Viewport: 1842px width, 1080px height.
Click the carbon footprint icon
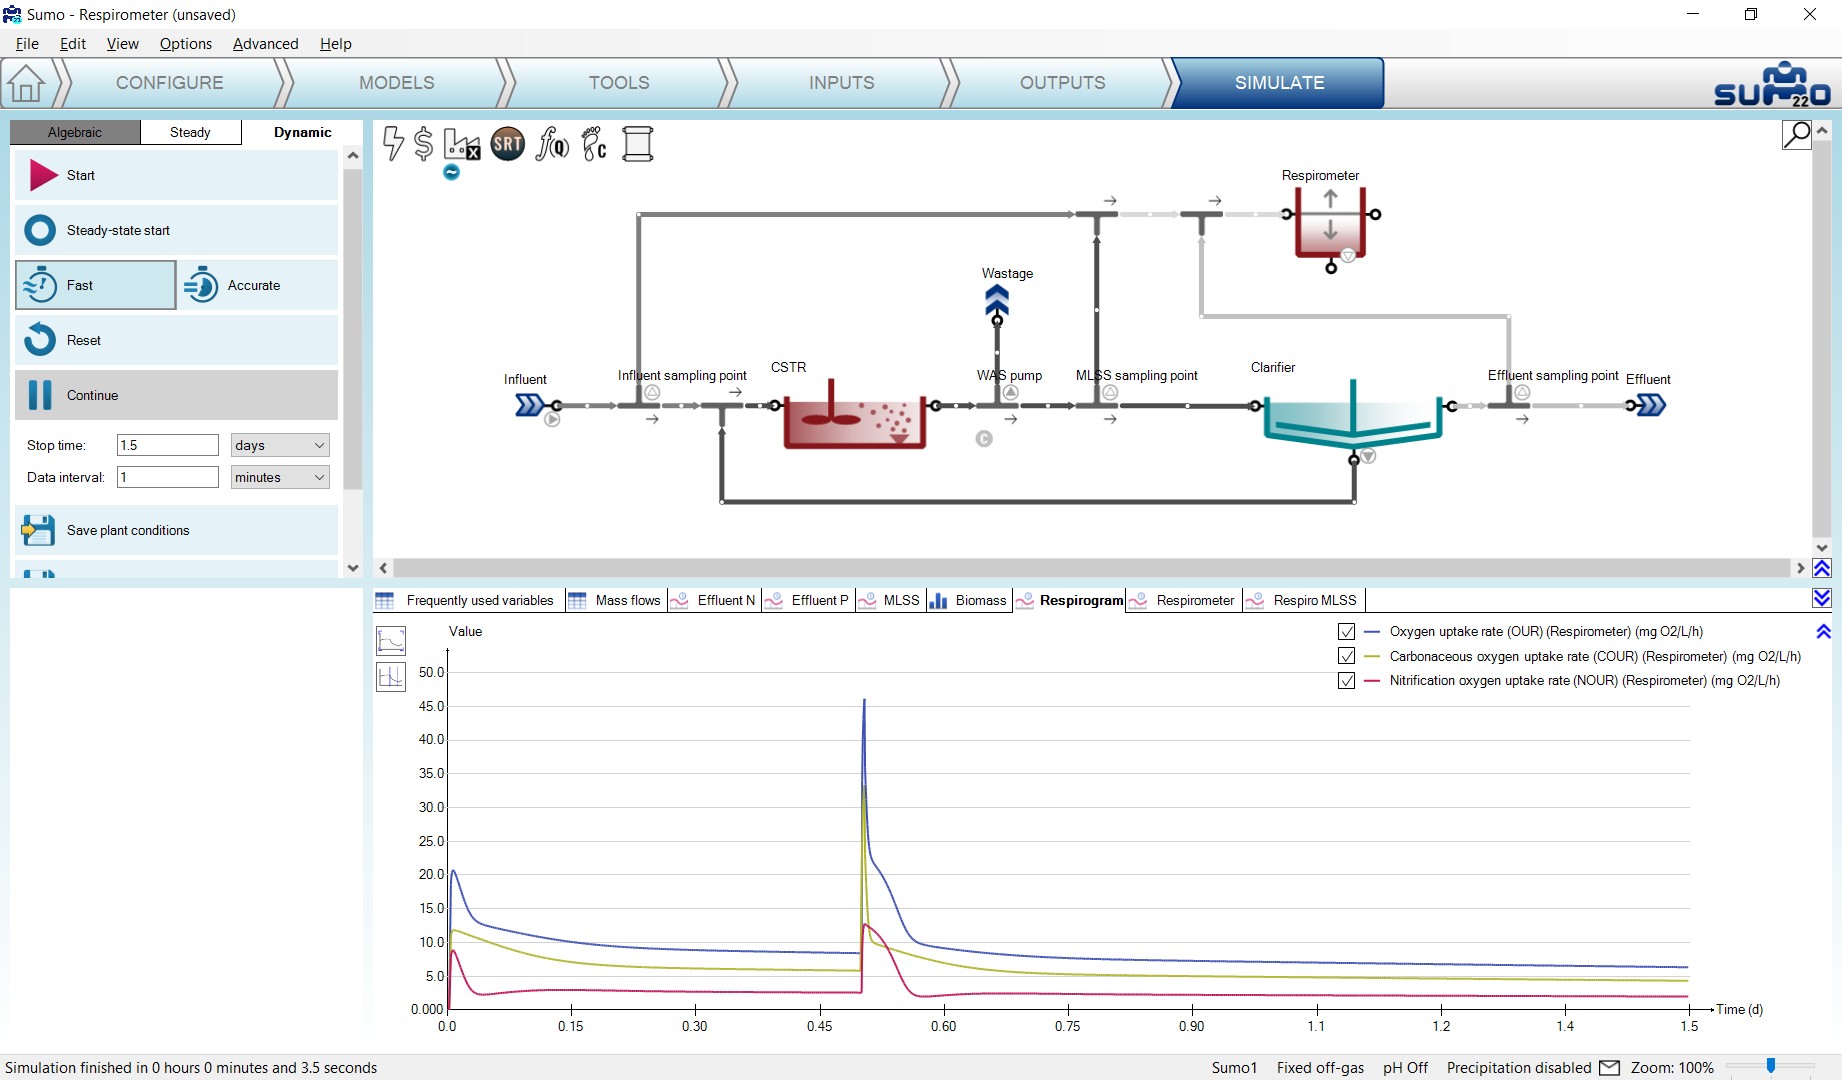(595, 144)
